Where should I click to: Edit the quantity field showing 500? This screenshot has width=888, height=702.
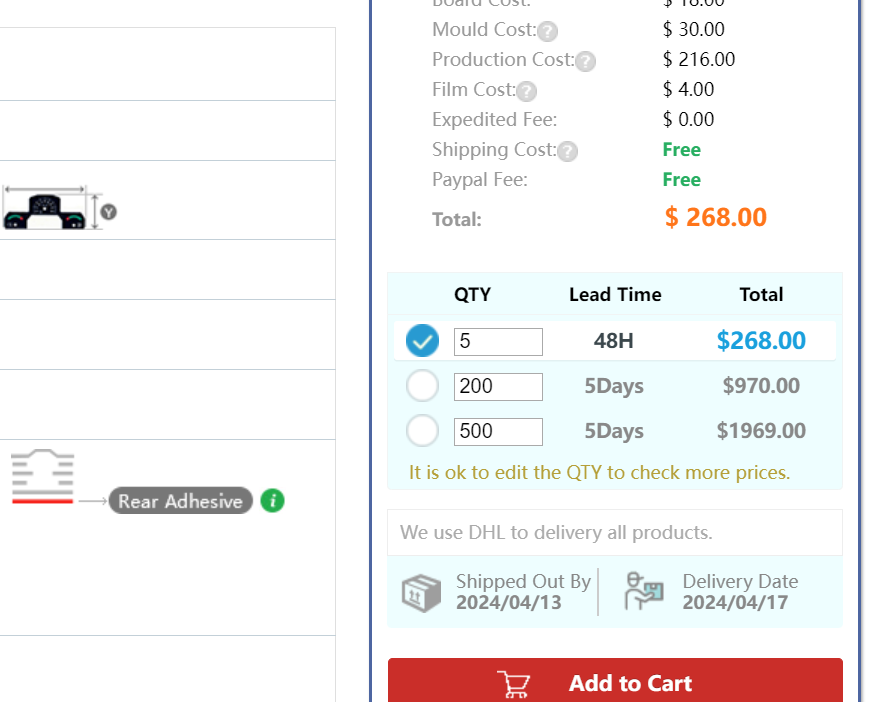pos(498,432)
